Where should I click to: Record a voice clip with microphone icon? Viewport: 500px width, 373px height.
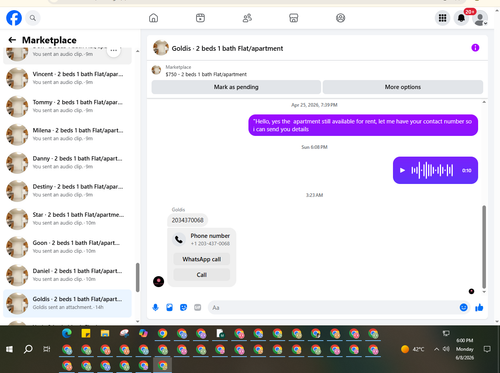[x=155, y=307]
